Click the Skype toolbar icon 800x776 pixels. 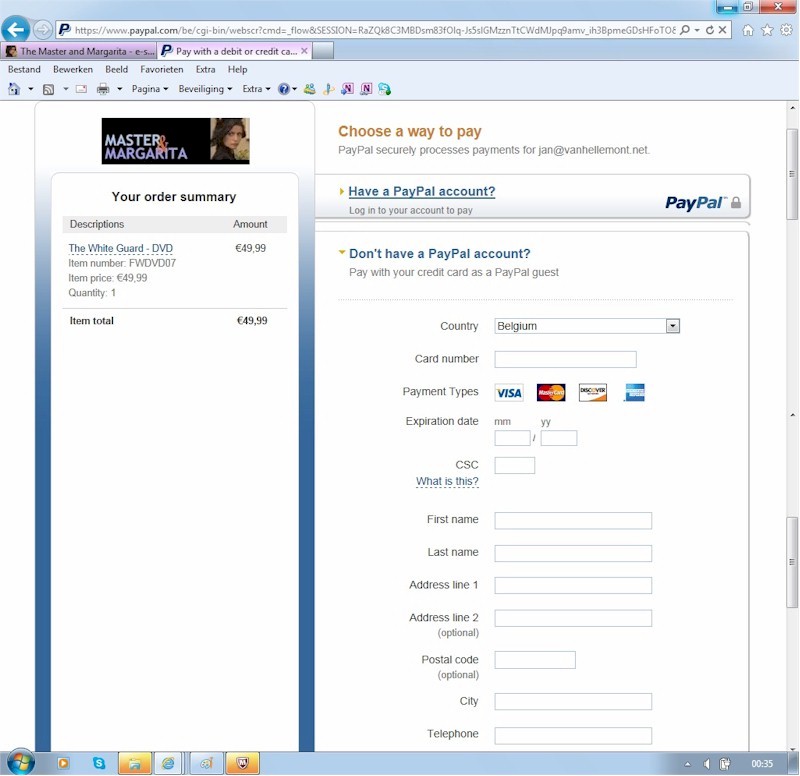pyautogui.click(x=385, y=89)
